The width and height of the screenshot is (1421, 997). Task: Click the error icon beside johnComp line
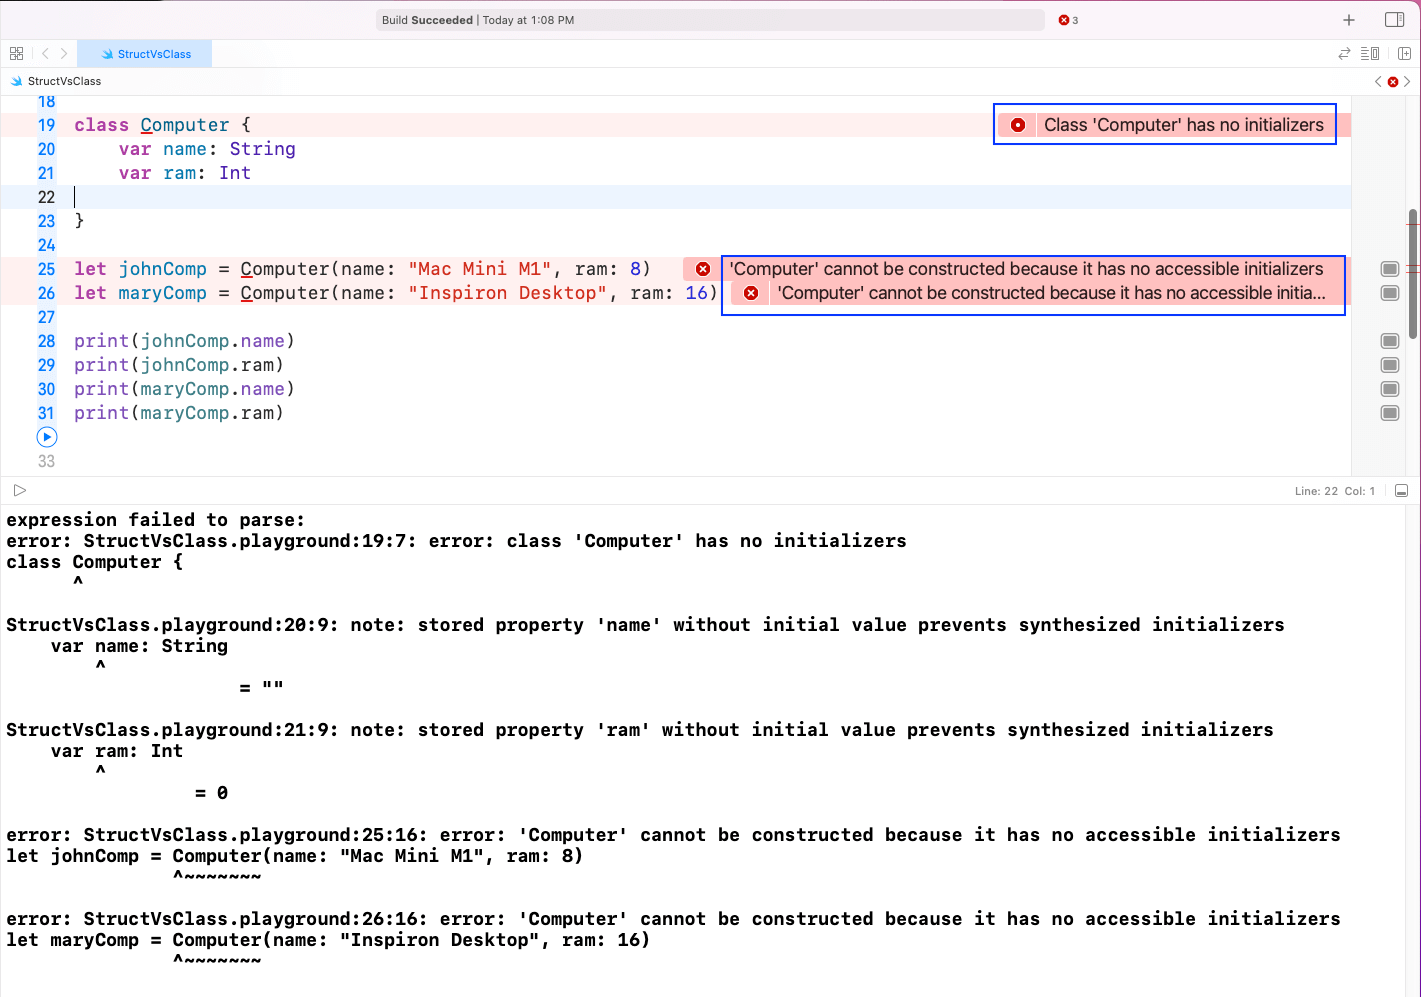click(x=703, y=269)
